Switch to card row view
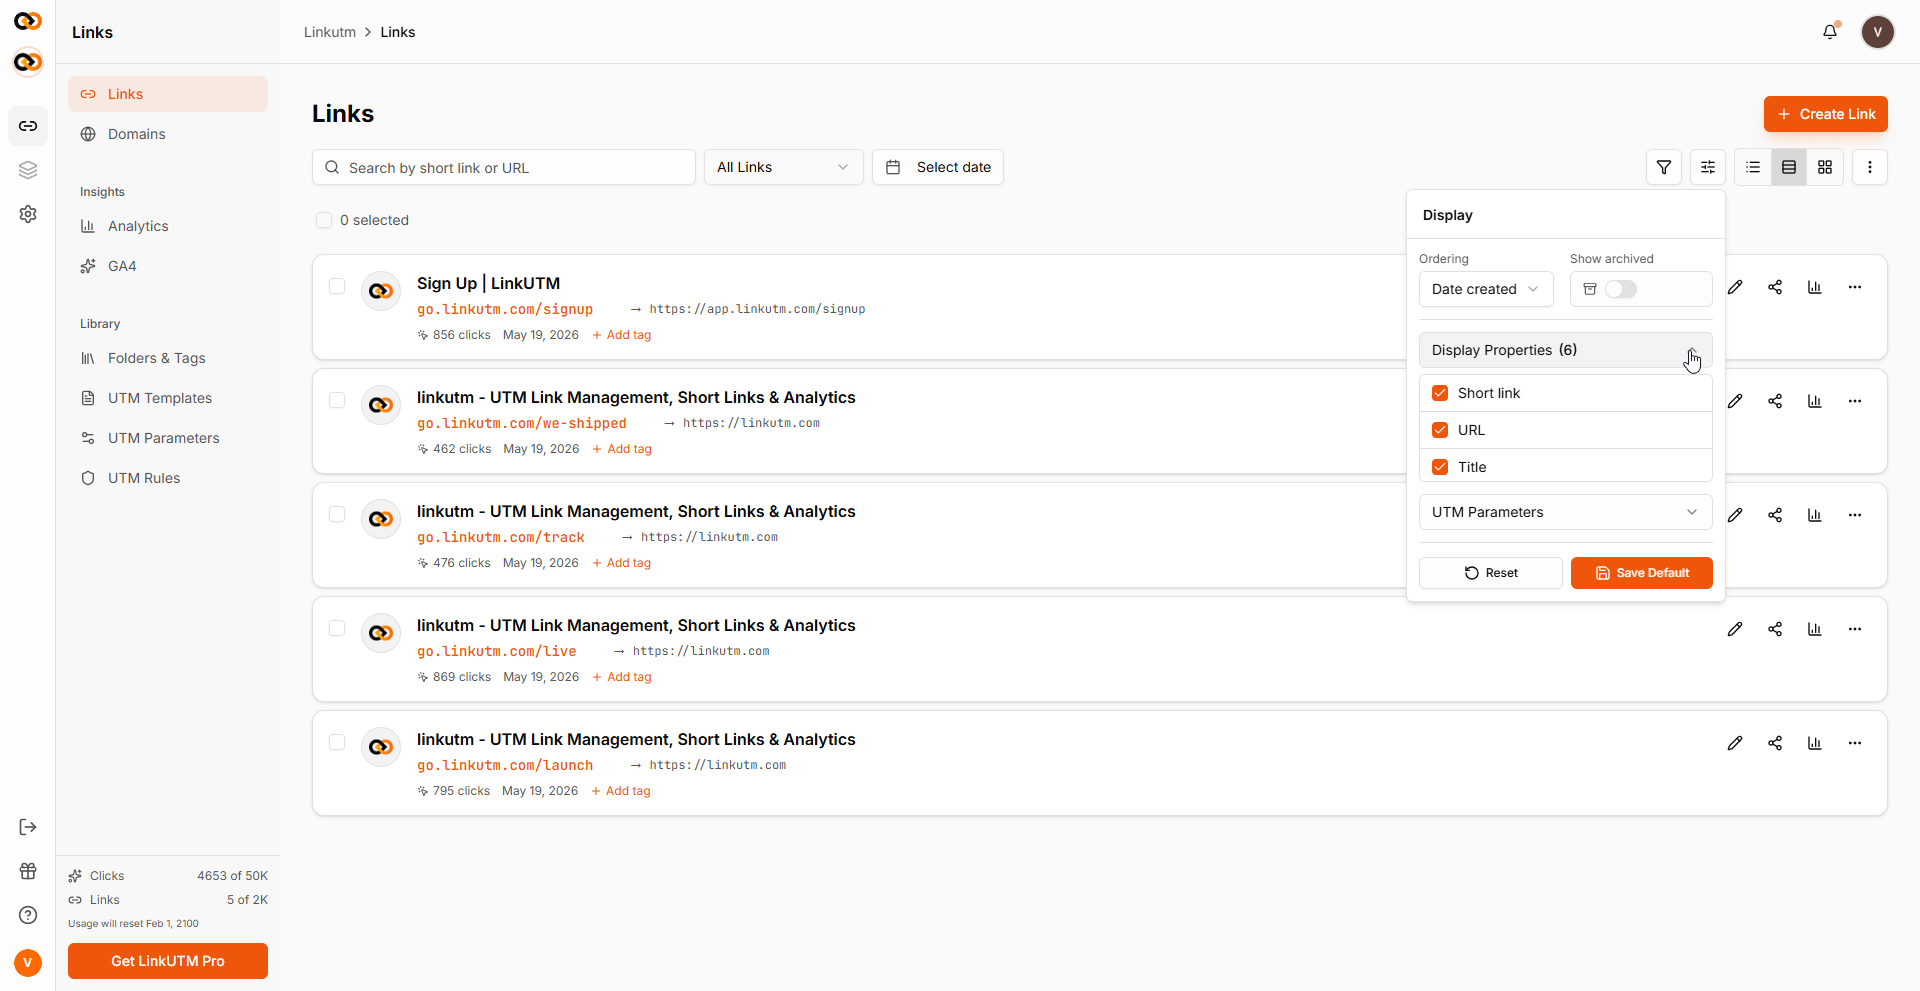1920x991 pixels. tap(1789, 167)
